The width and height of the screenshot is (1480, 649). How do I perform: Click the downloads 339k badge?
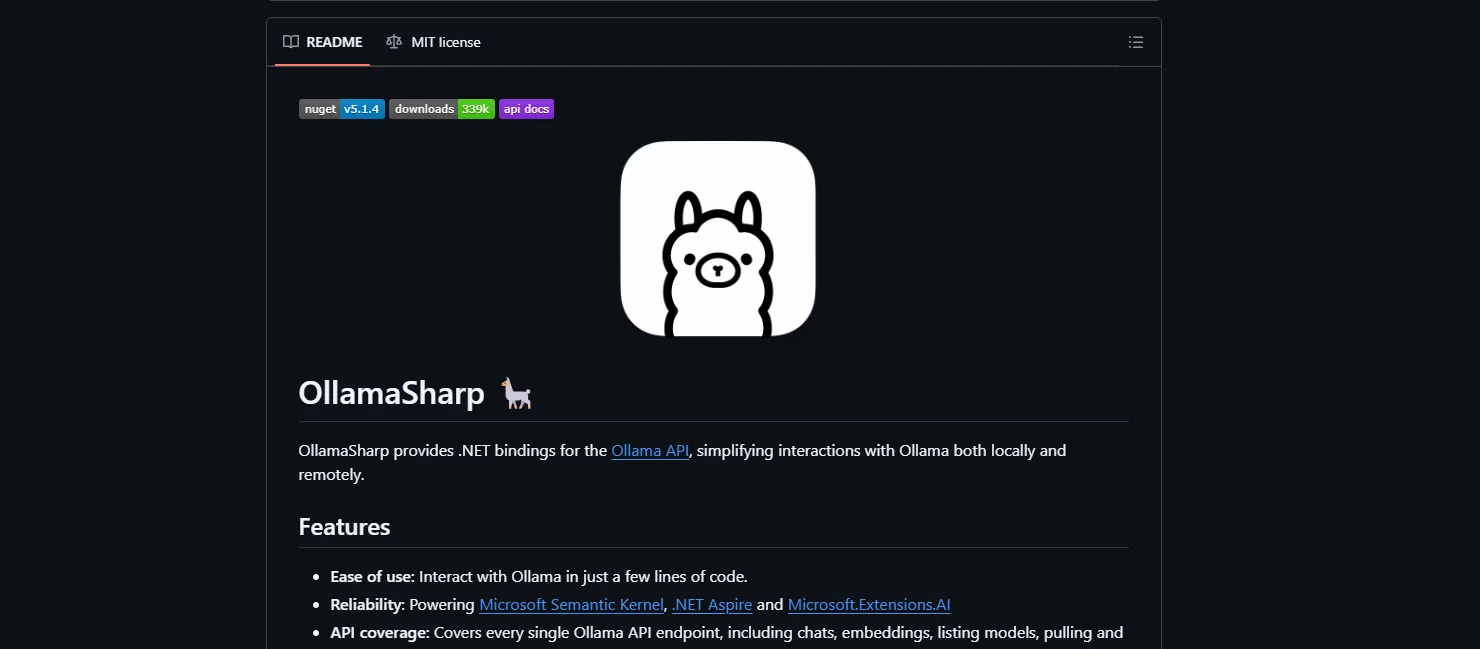coord(442,109)
